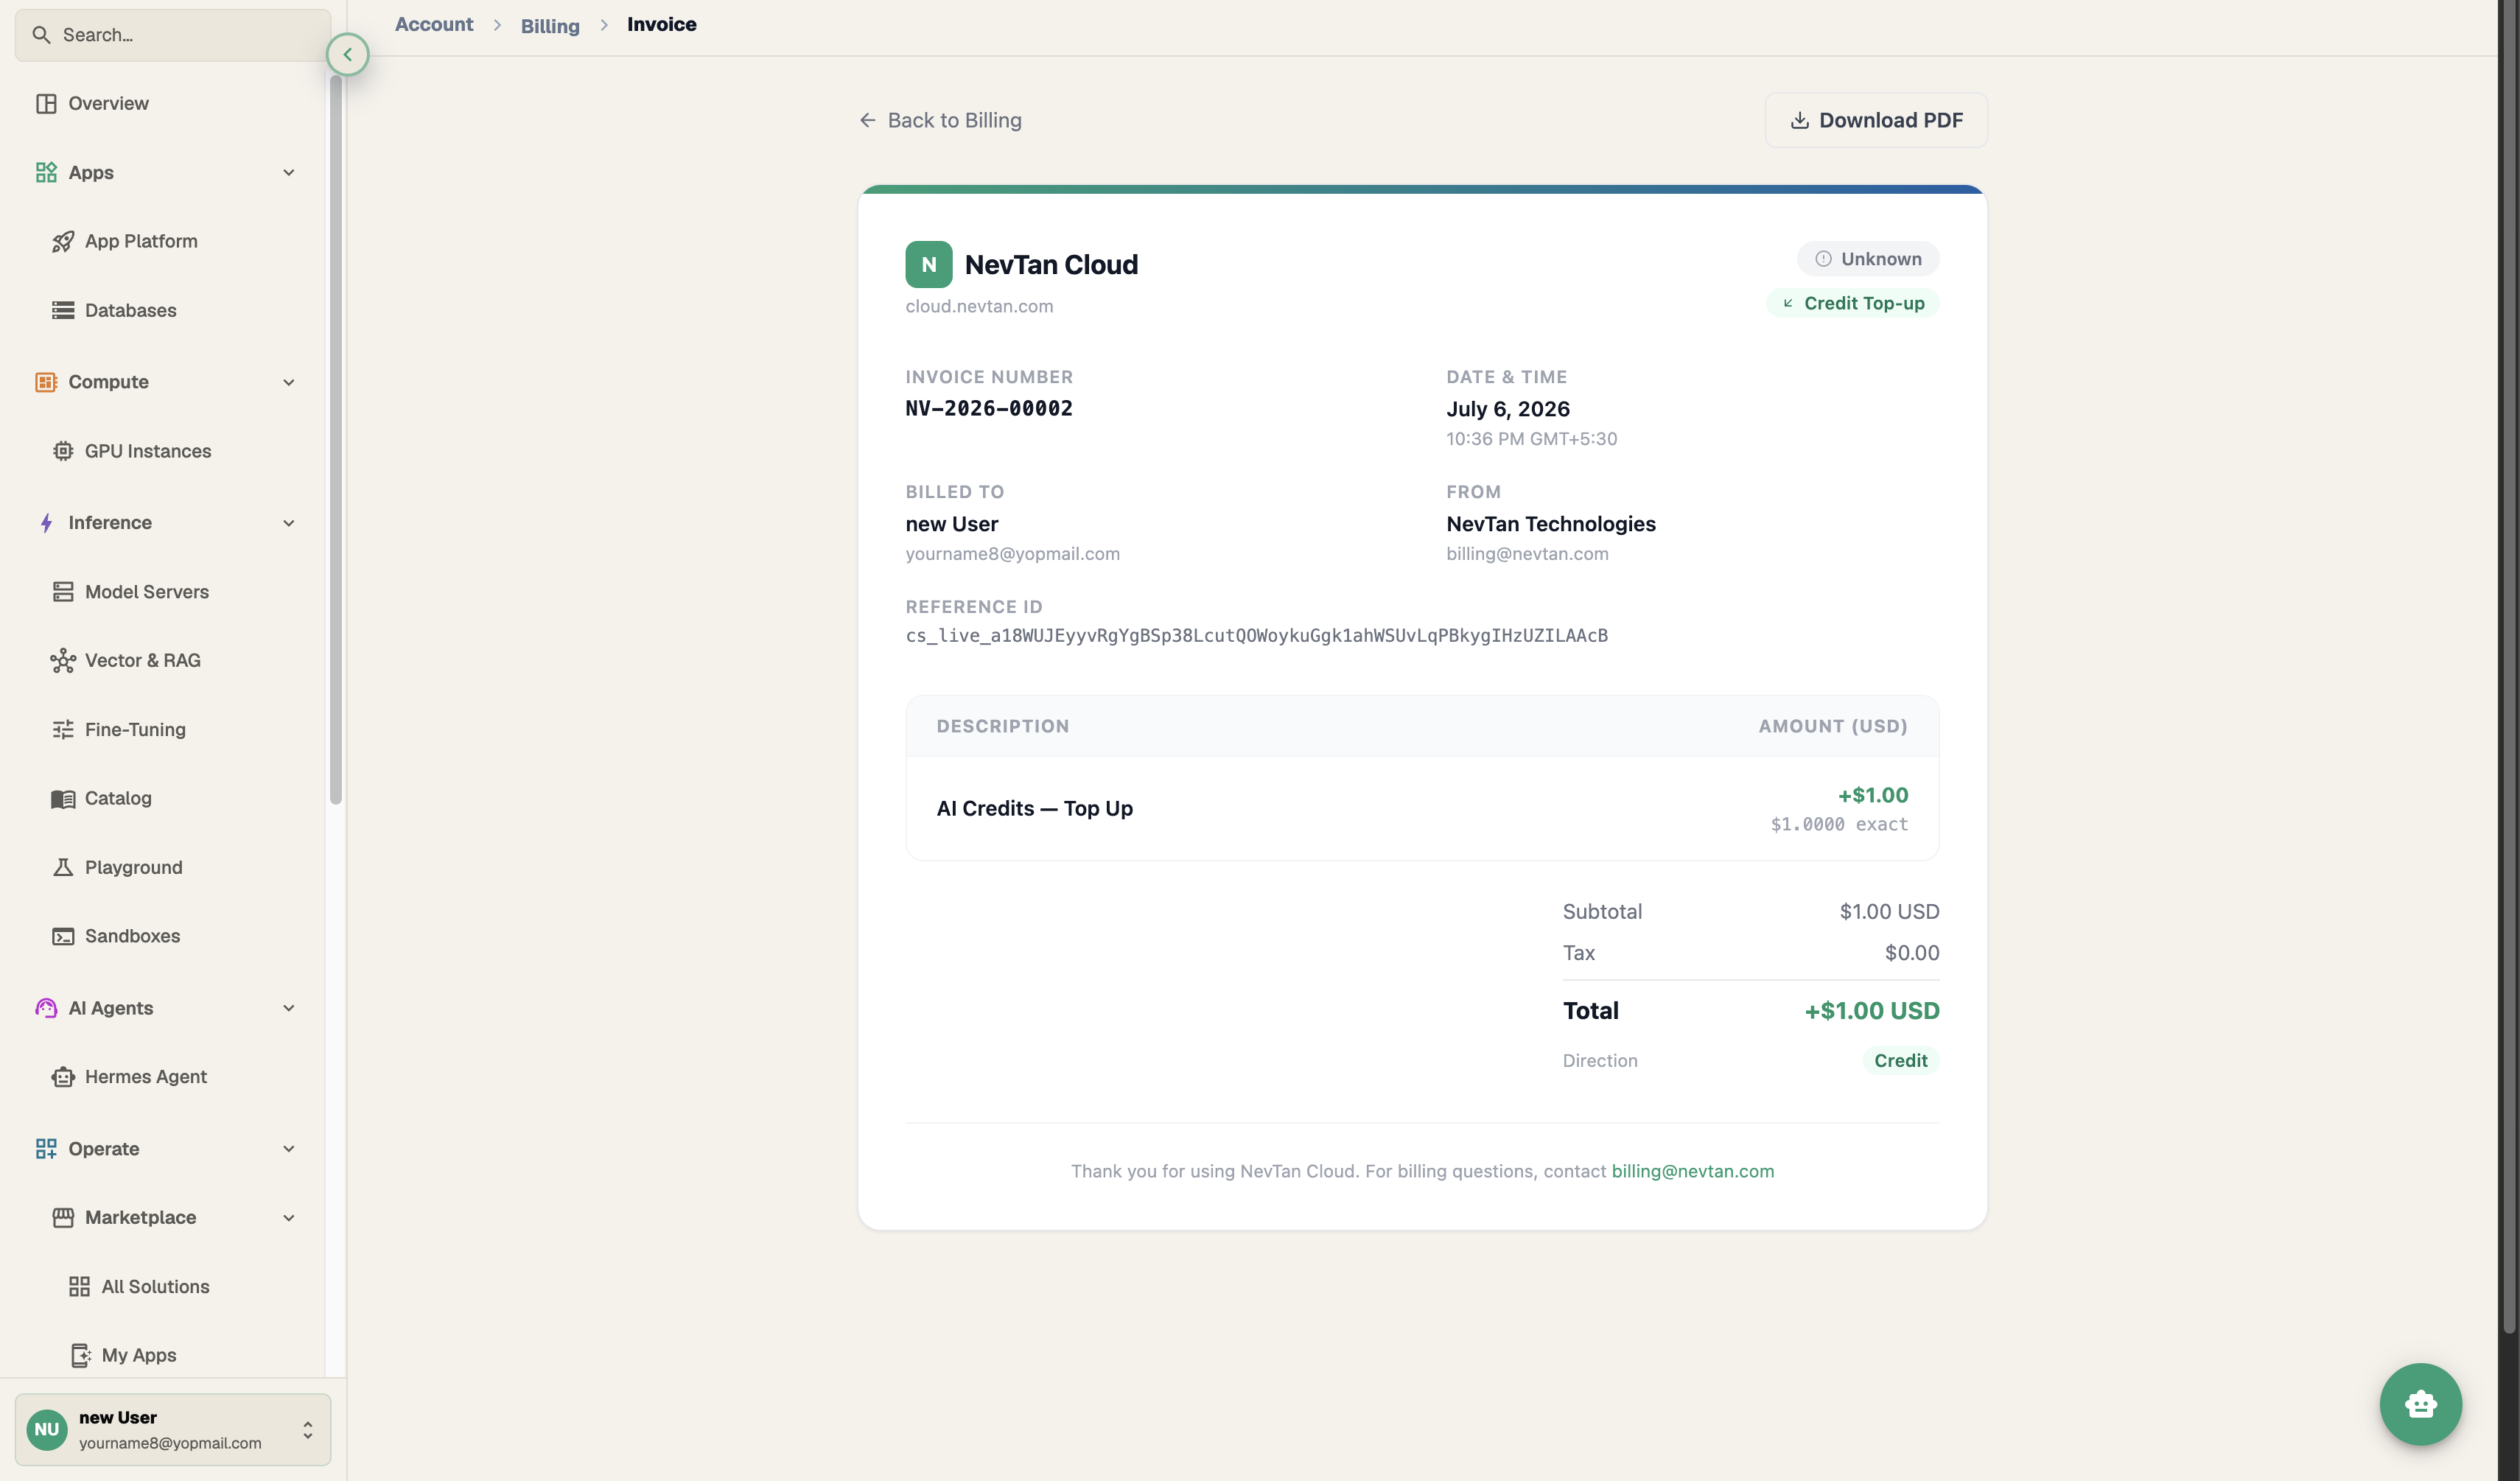Click the NevTan Cloud N logo
The width and height of the screenshot is (2520, 1481).
929,264
